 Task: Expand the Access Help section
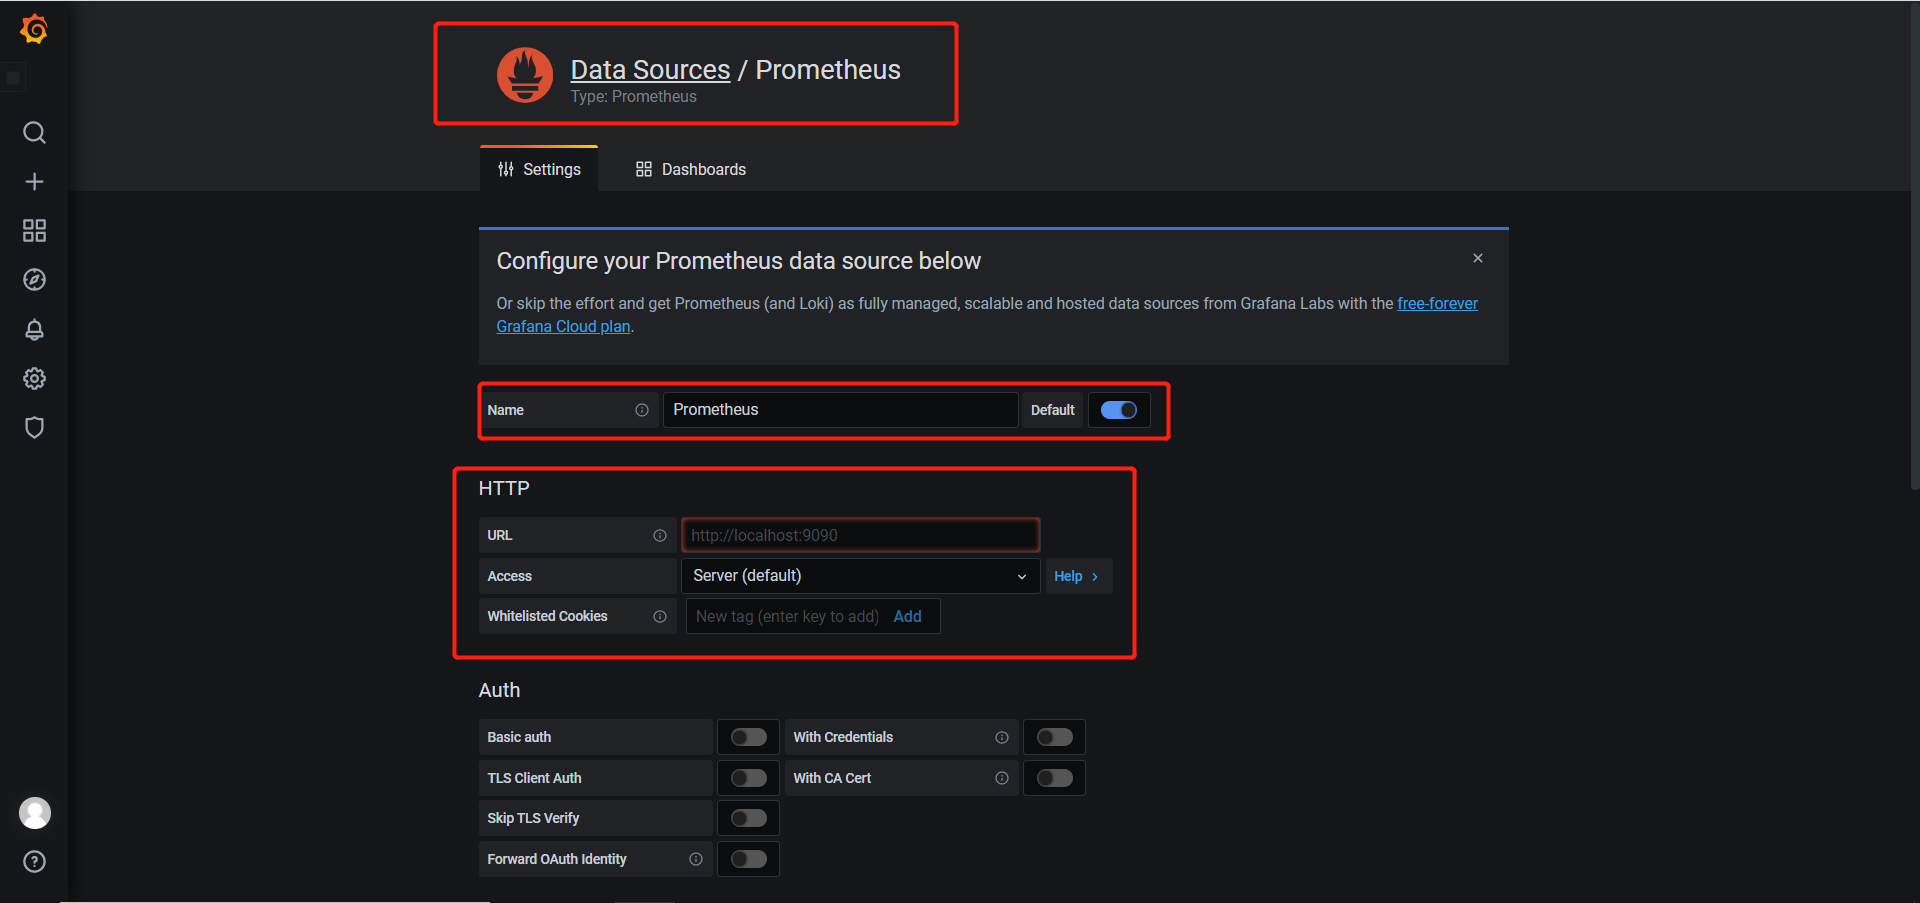click(1078, 576)
